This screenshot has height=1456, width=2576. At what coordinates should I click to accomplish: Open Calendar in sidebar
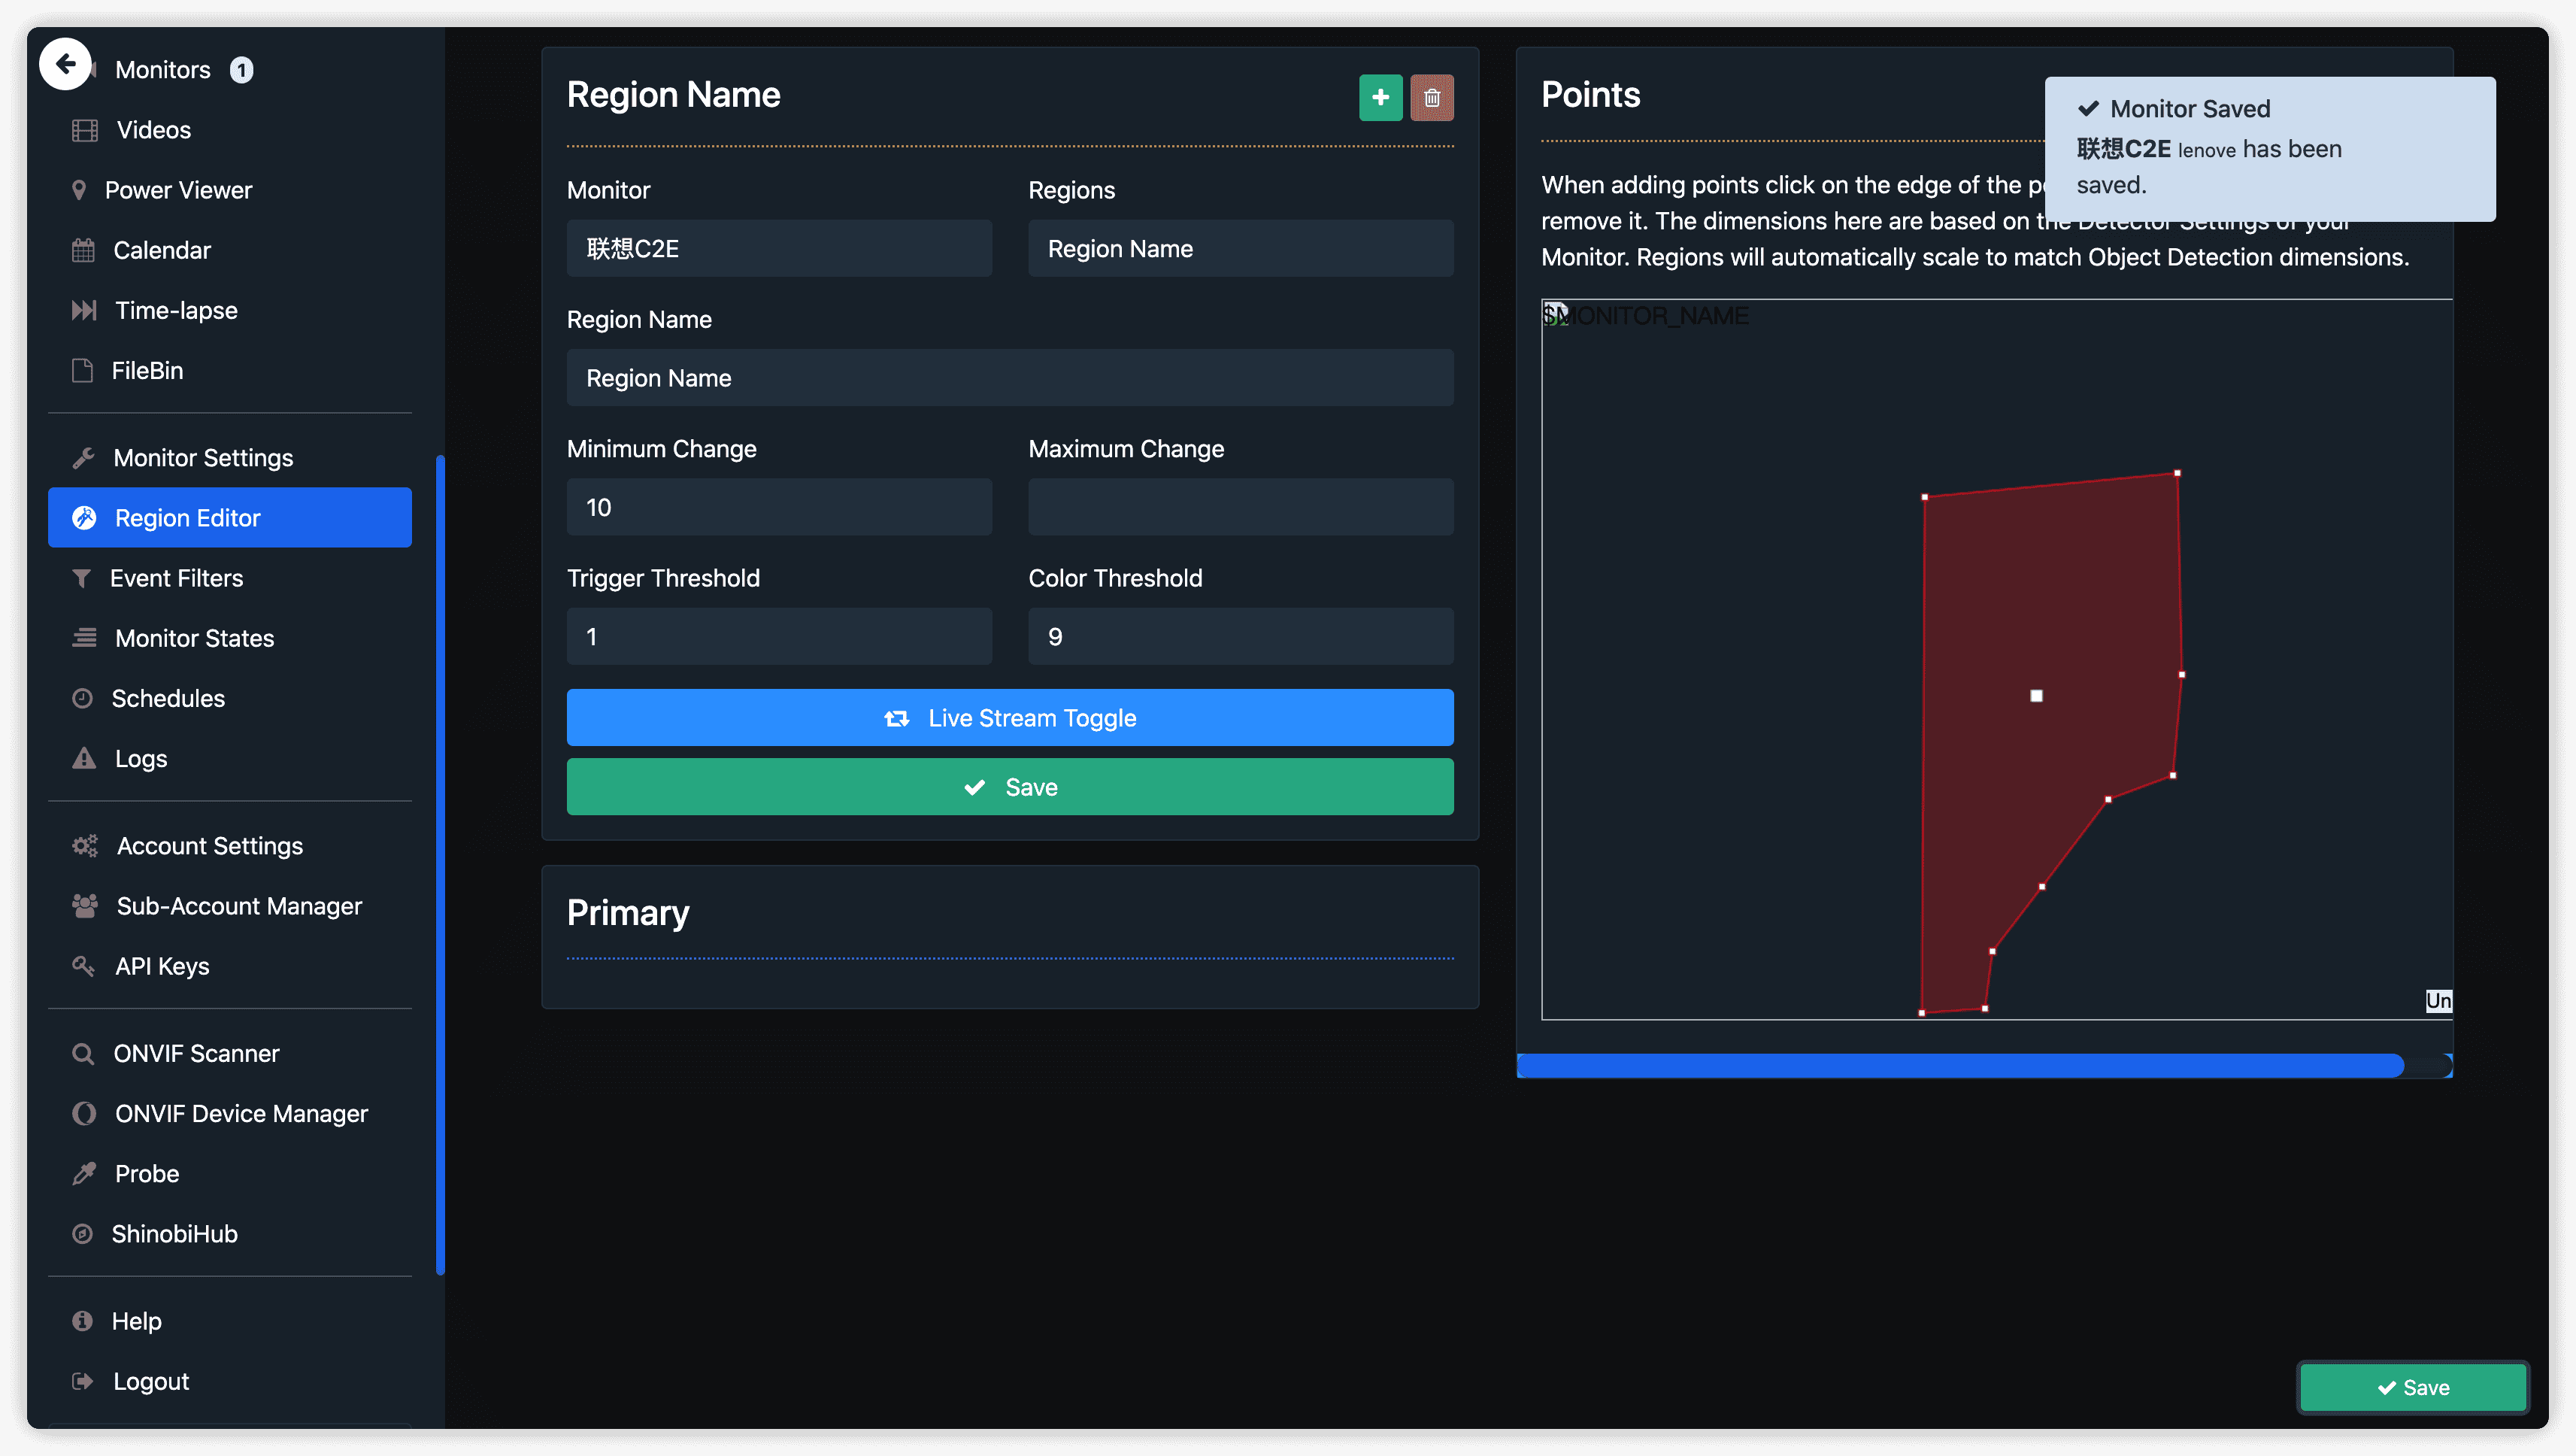[161, 250]
